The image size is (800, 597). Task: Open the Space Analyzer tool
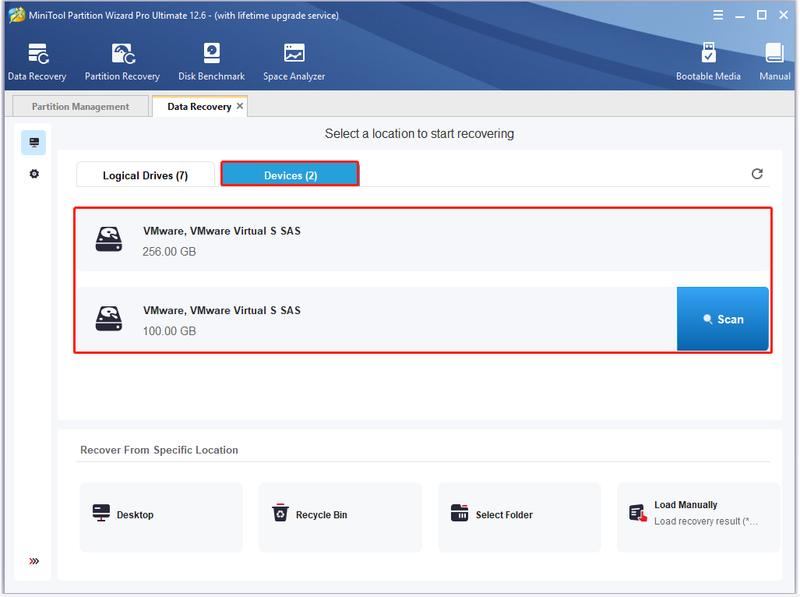294,62
